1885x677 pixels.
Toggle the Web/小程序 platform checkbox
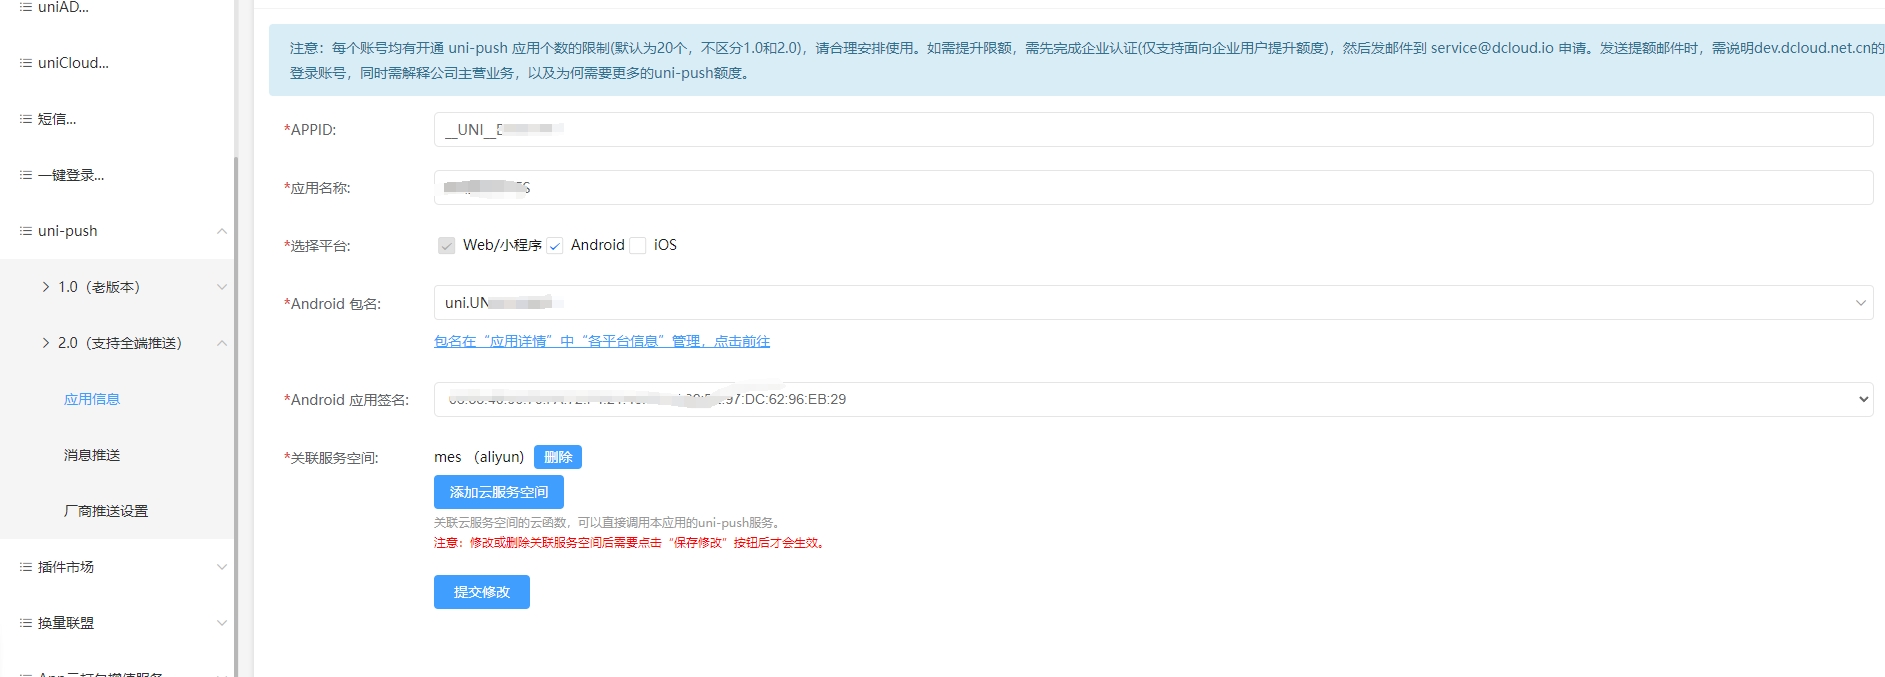tap(446, 246)
